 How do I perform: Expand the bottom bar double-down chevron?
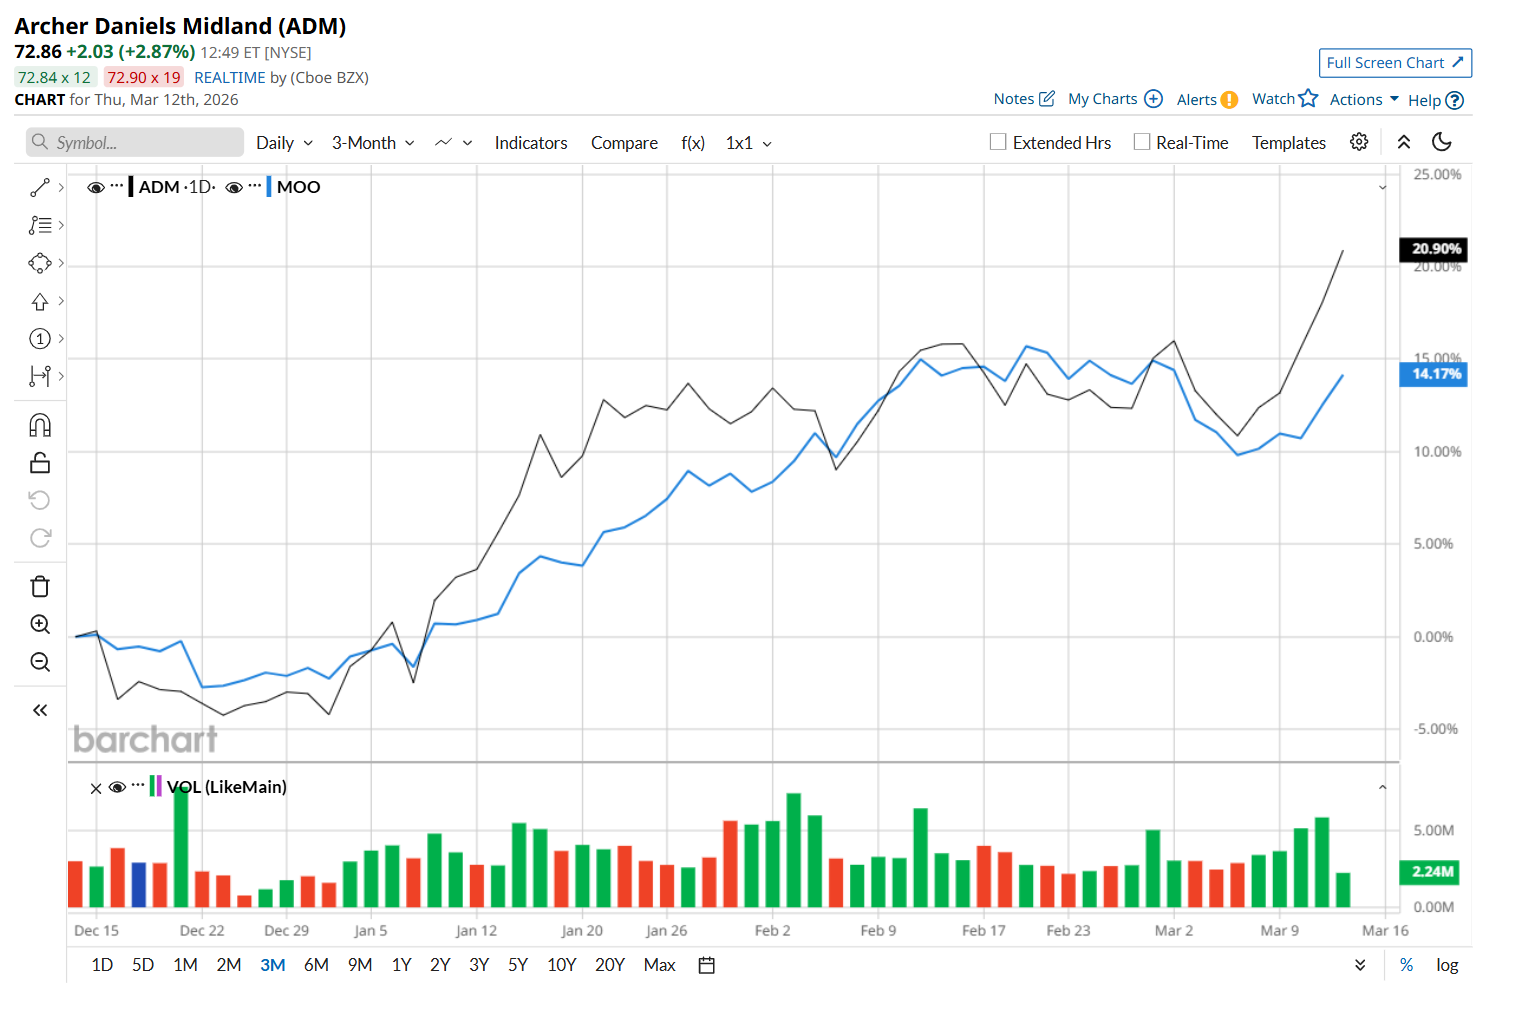(1360, 965)
